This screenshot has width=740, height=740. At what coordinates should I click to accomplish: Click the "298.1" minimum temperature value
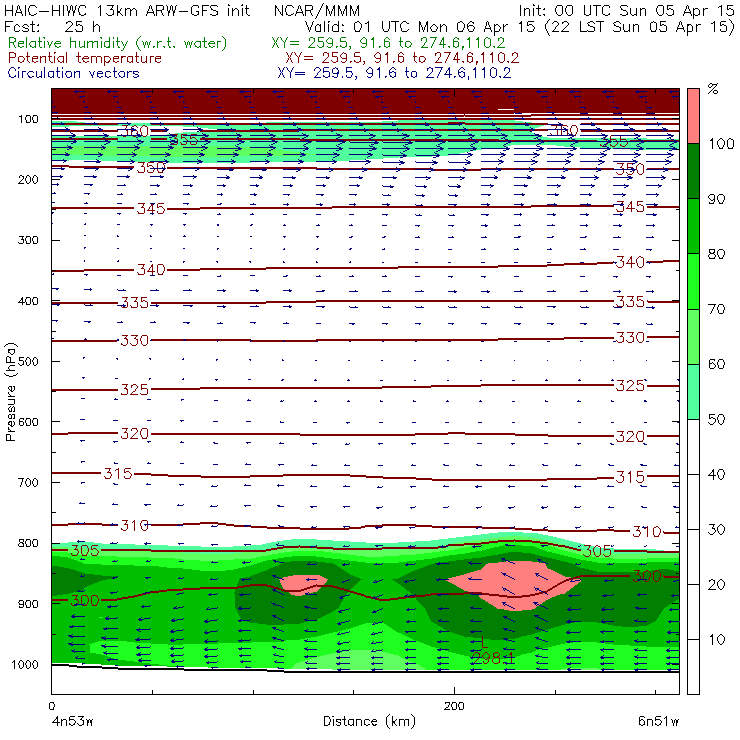493,658
